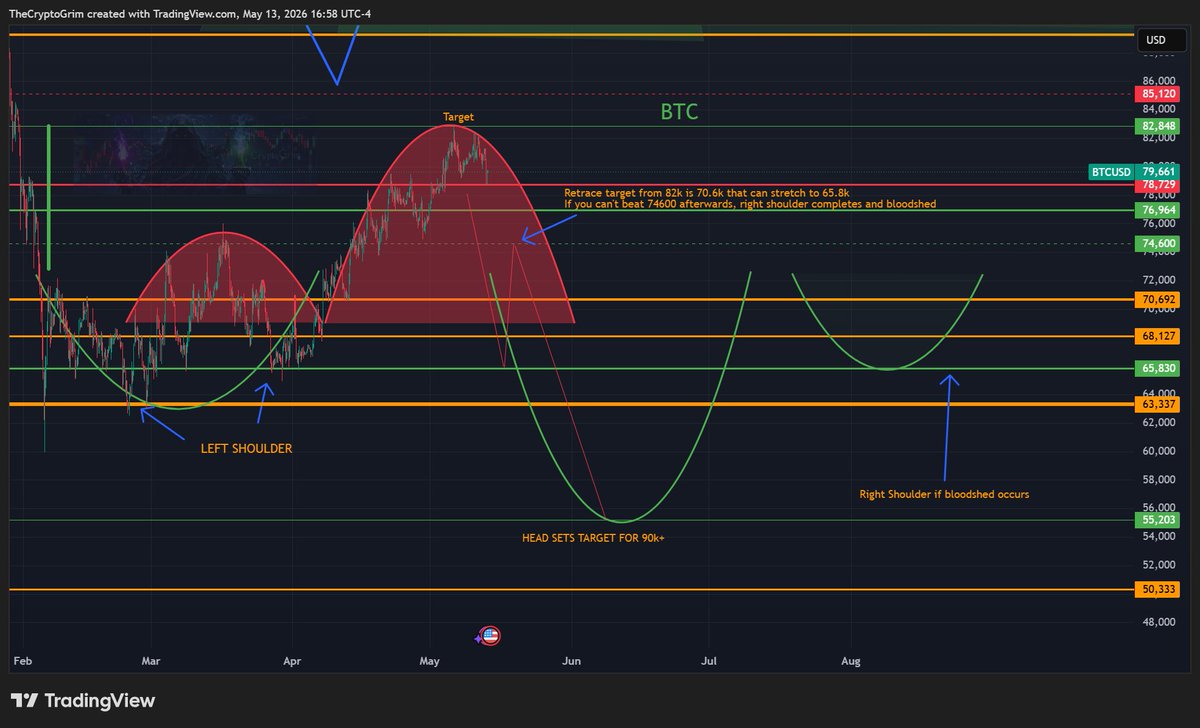The image size is (1200, 728).
Task: Click the TheCryptoGrim created with TradingView header
Action: pos(188,14)
